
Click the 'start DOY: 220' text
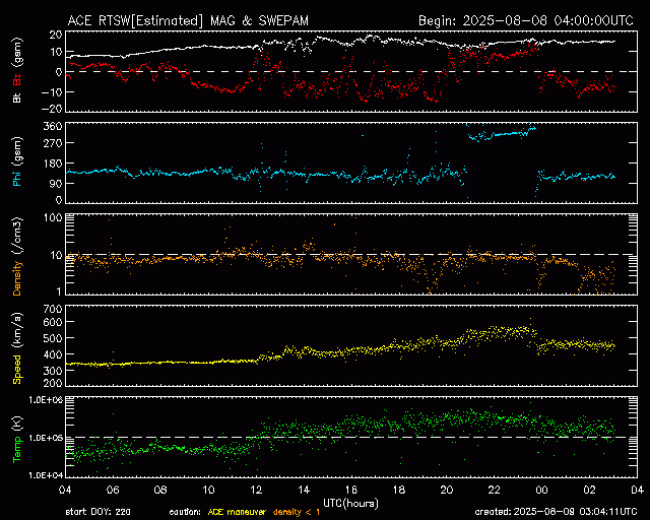[98, 512]
